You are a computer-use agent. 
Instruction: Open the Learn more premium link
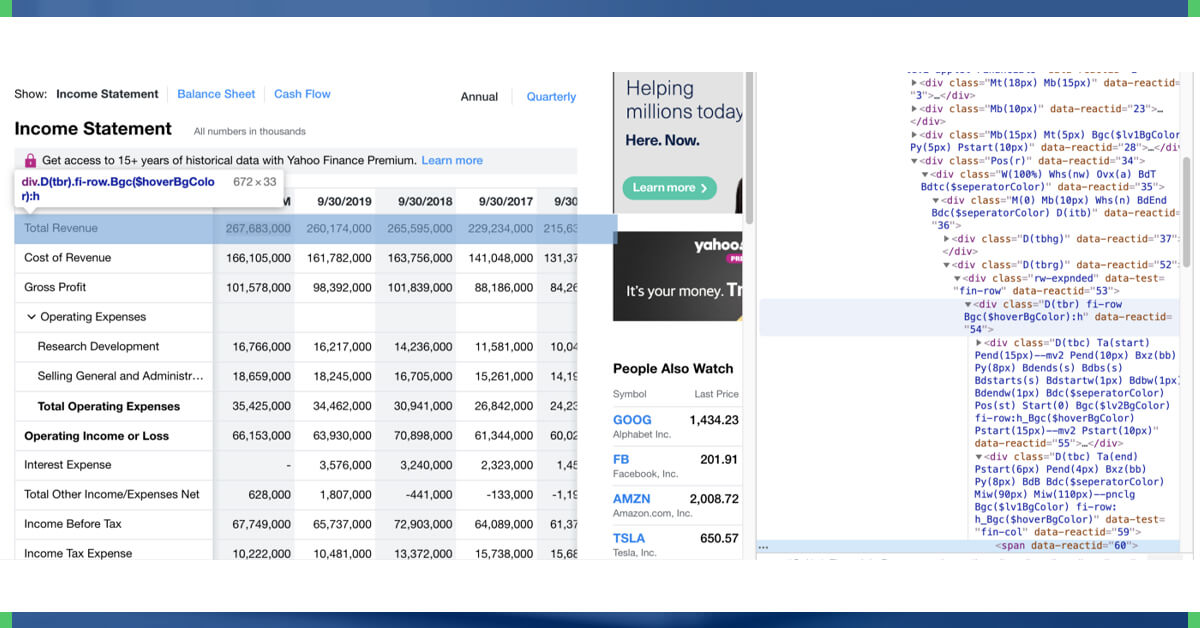pyautogui.click(x=452, y=160)
